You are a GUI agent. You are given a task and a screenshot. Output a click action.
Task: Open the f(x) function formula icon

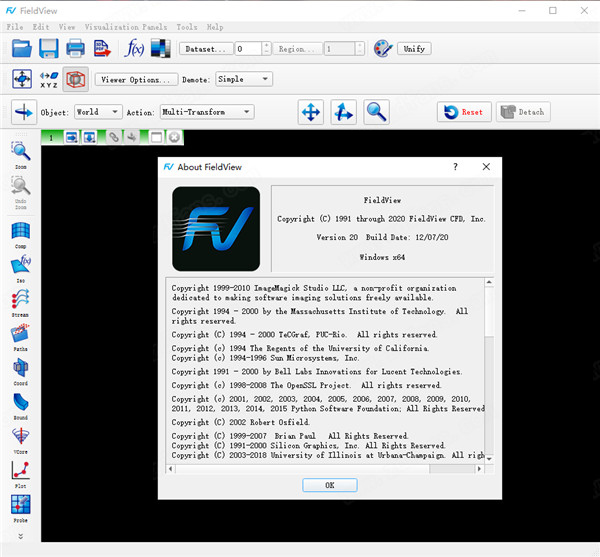[134, 49]
